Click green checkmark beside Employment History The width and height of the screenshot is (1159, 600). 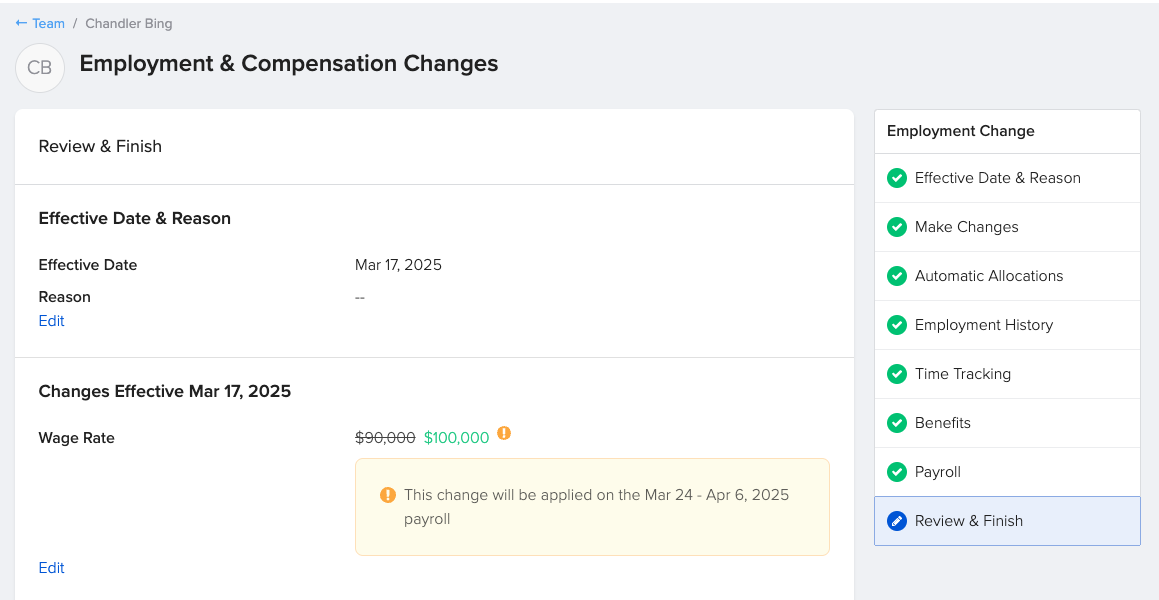(x=897, y=325)
